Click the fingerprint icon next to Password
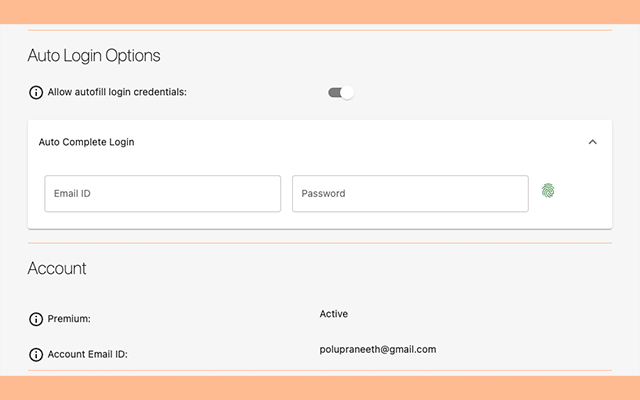640x400 pixels. (547, 190)
